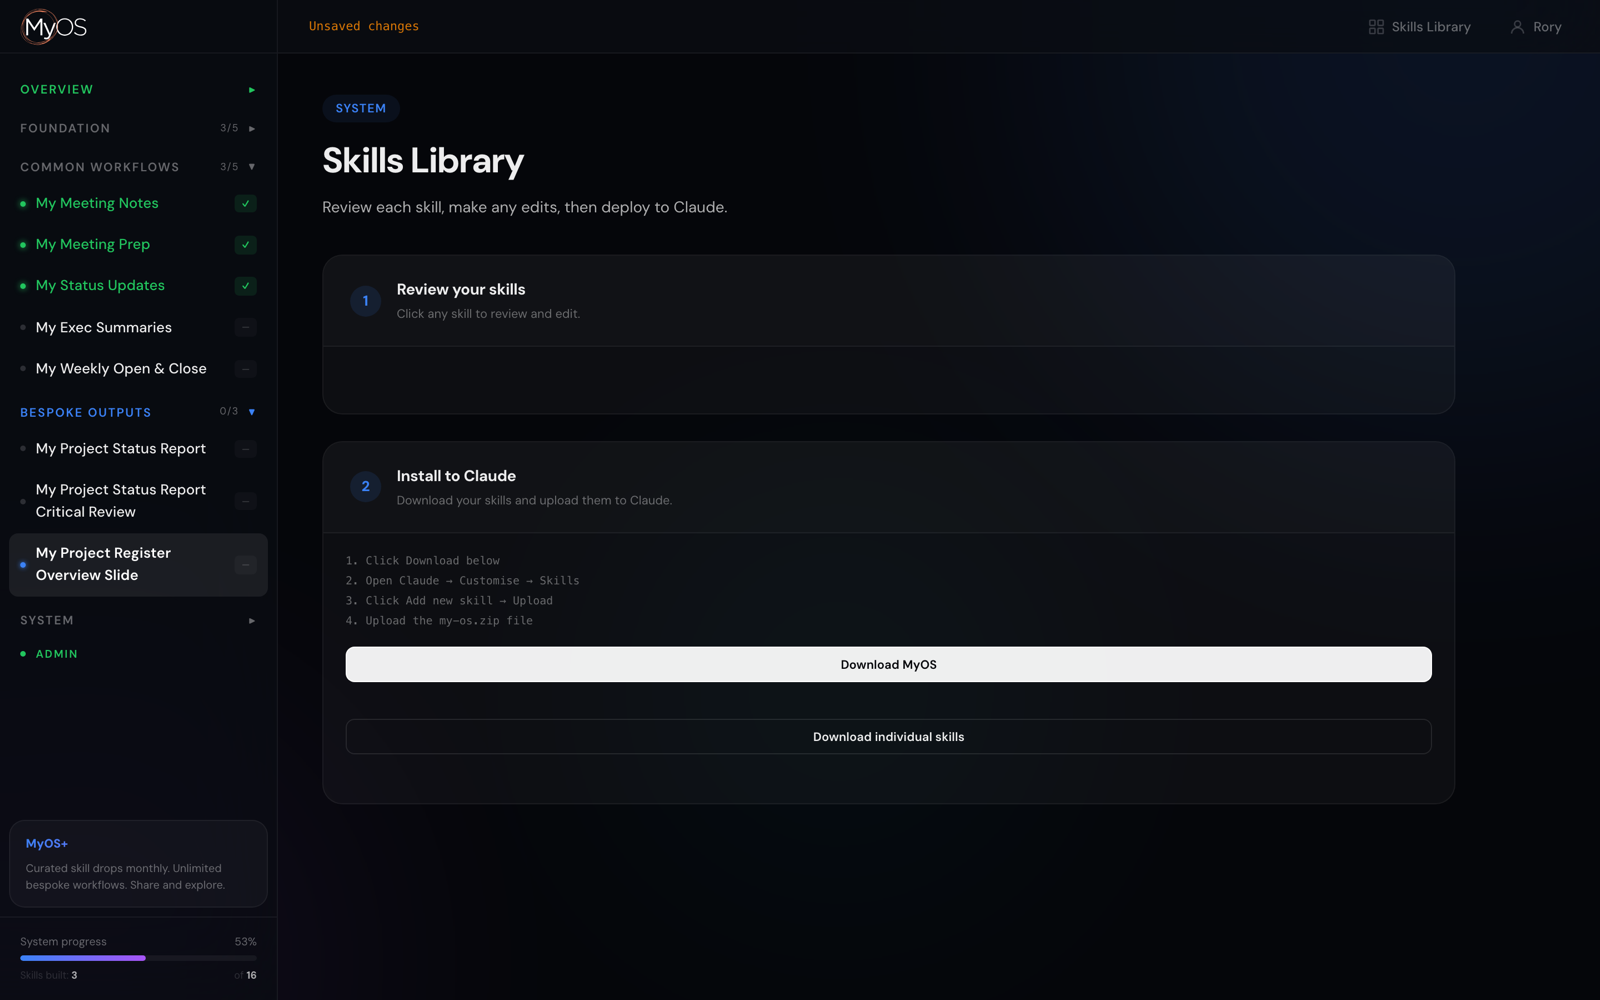
Task: Select My Status Updates item
Action: click(100, 285)
